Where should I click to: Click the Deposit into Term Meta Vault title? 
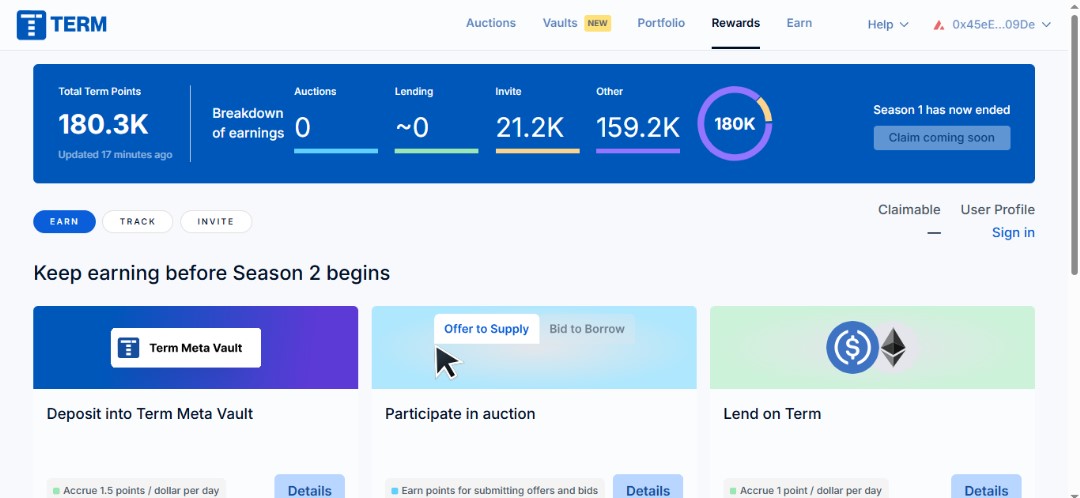click(149, 414)
